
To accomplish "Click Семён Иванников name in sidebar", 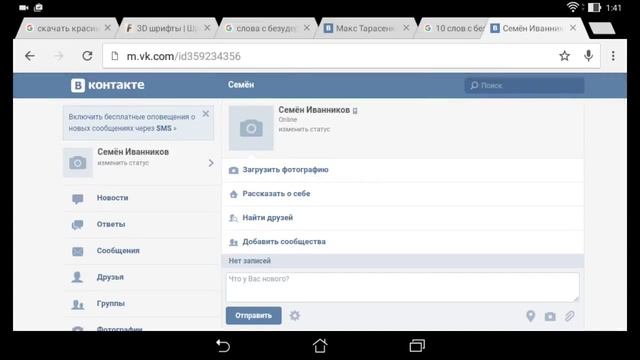I will tap(133, 152).
